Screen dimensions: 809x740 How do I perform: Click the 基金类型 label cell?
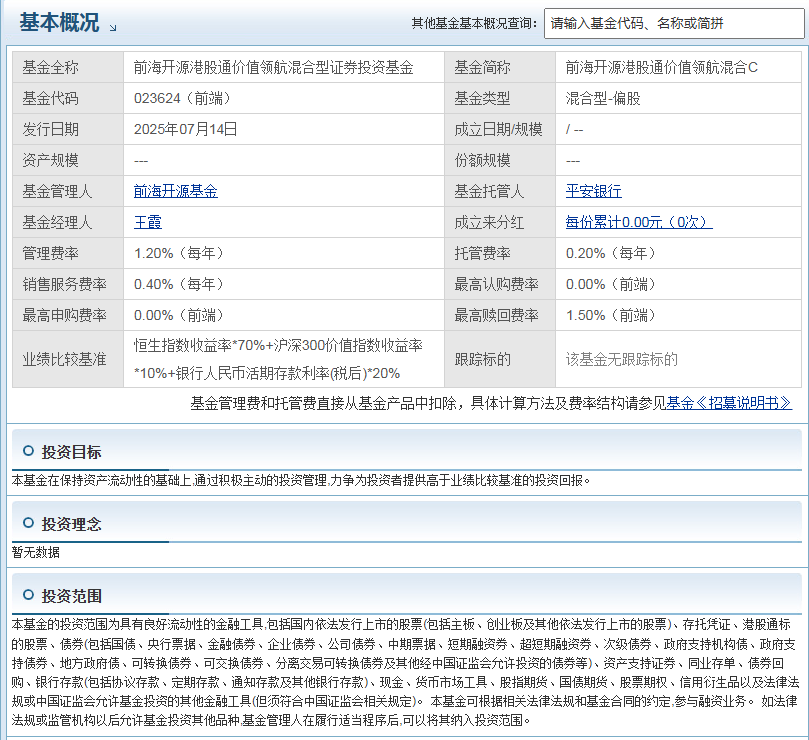pos(500,98)
